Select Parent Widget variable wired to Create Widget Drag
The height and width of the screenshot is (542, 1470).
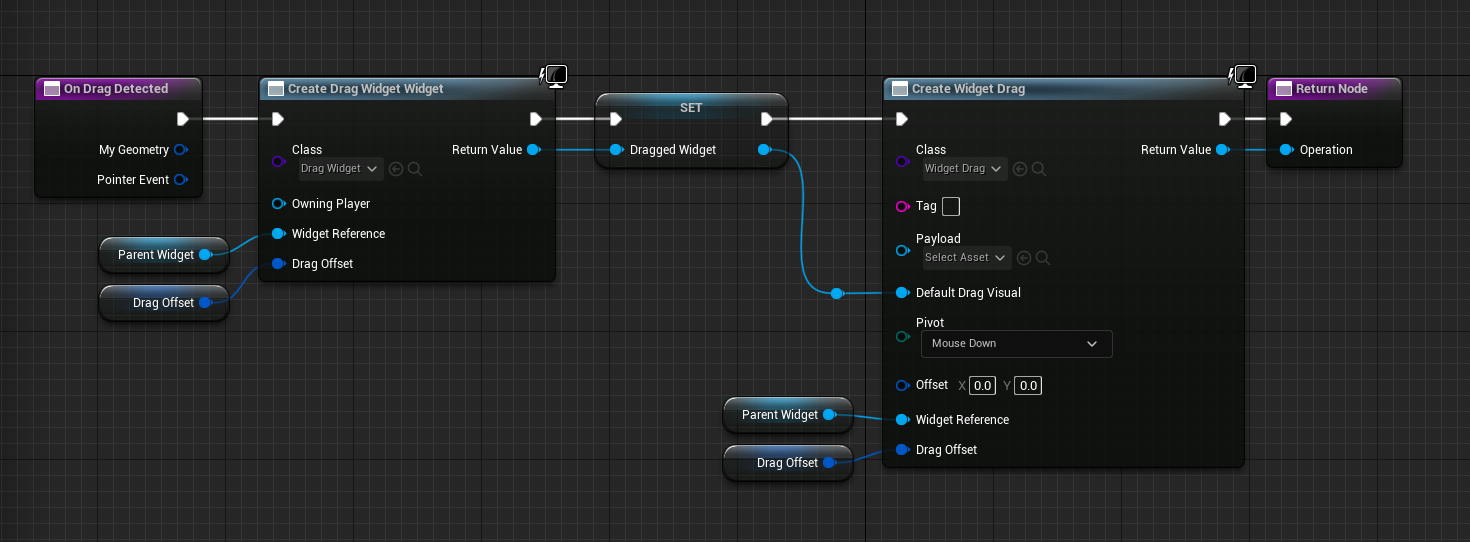click(x=788, y=415)
